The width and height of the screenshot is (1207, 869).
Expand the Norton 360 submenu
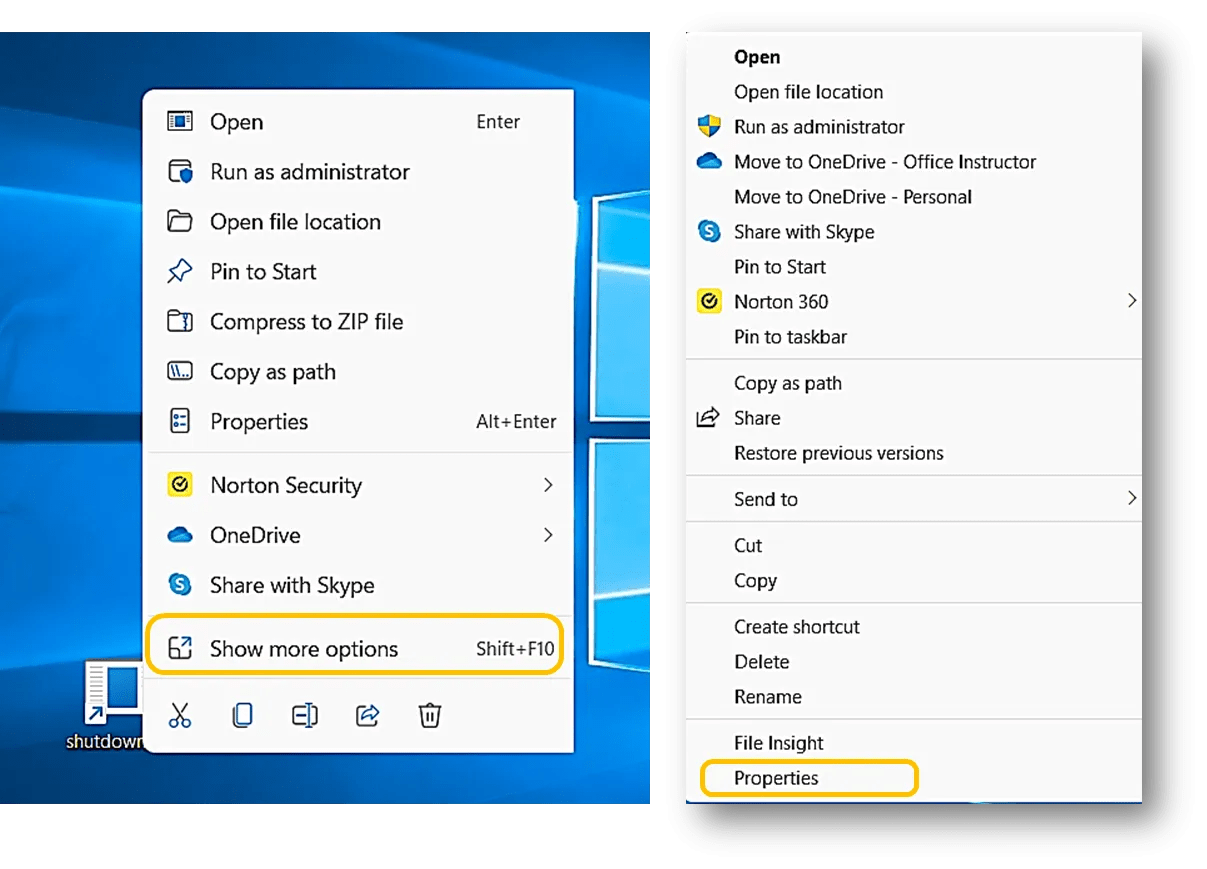point(1132,301)
